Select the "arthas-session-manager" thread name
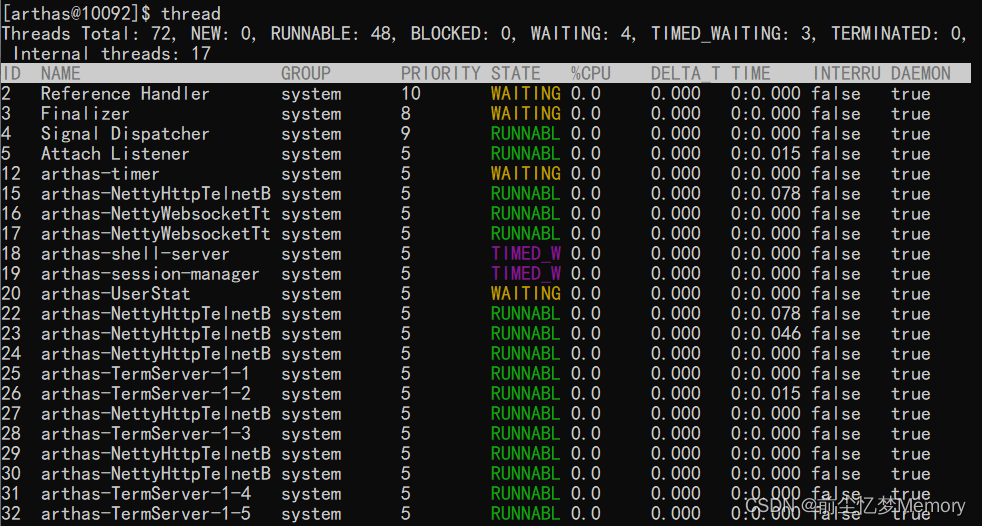 150,274
